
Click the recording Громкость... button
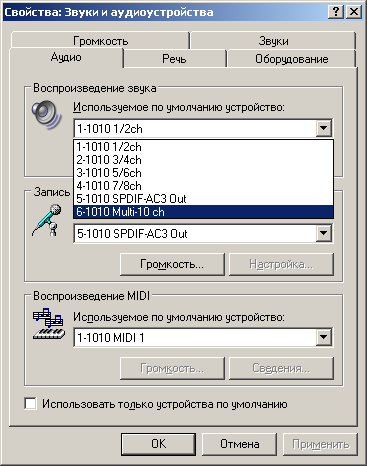(172, 264)
